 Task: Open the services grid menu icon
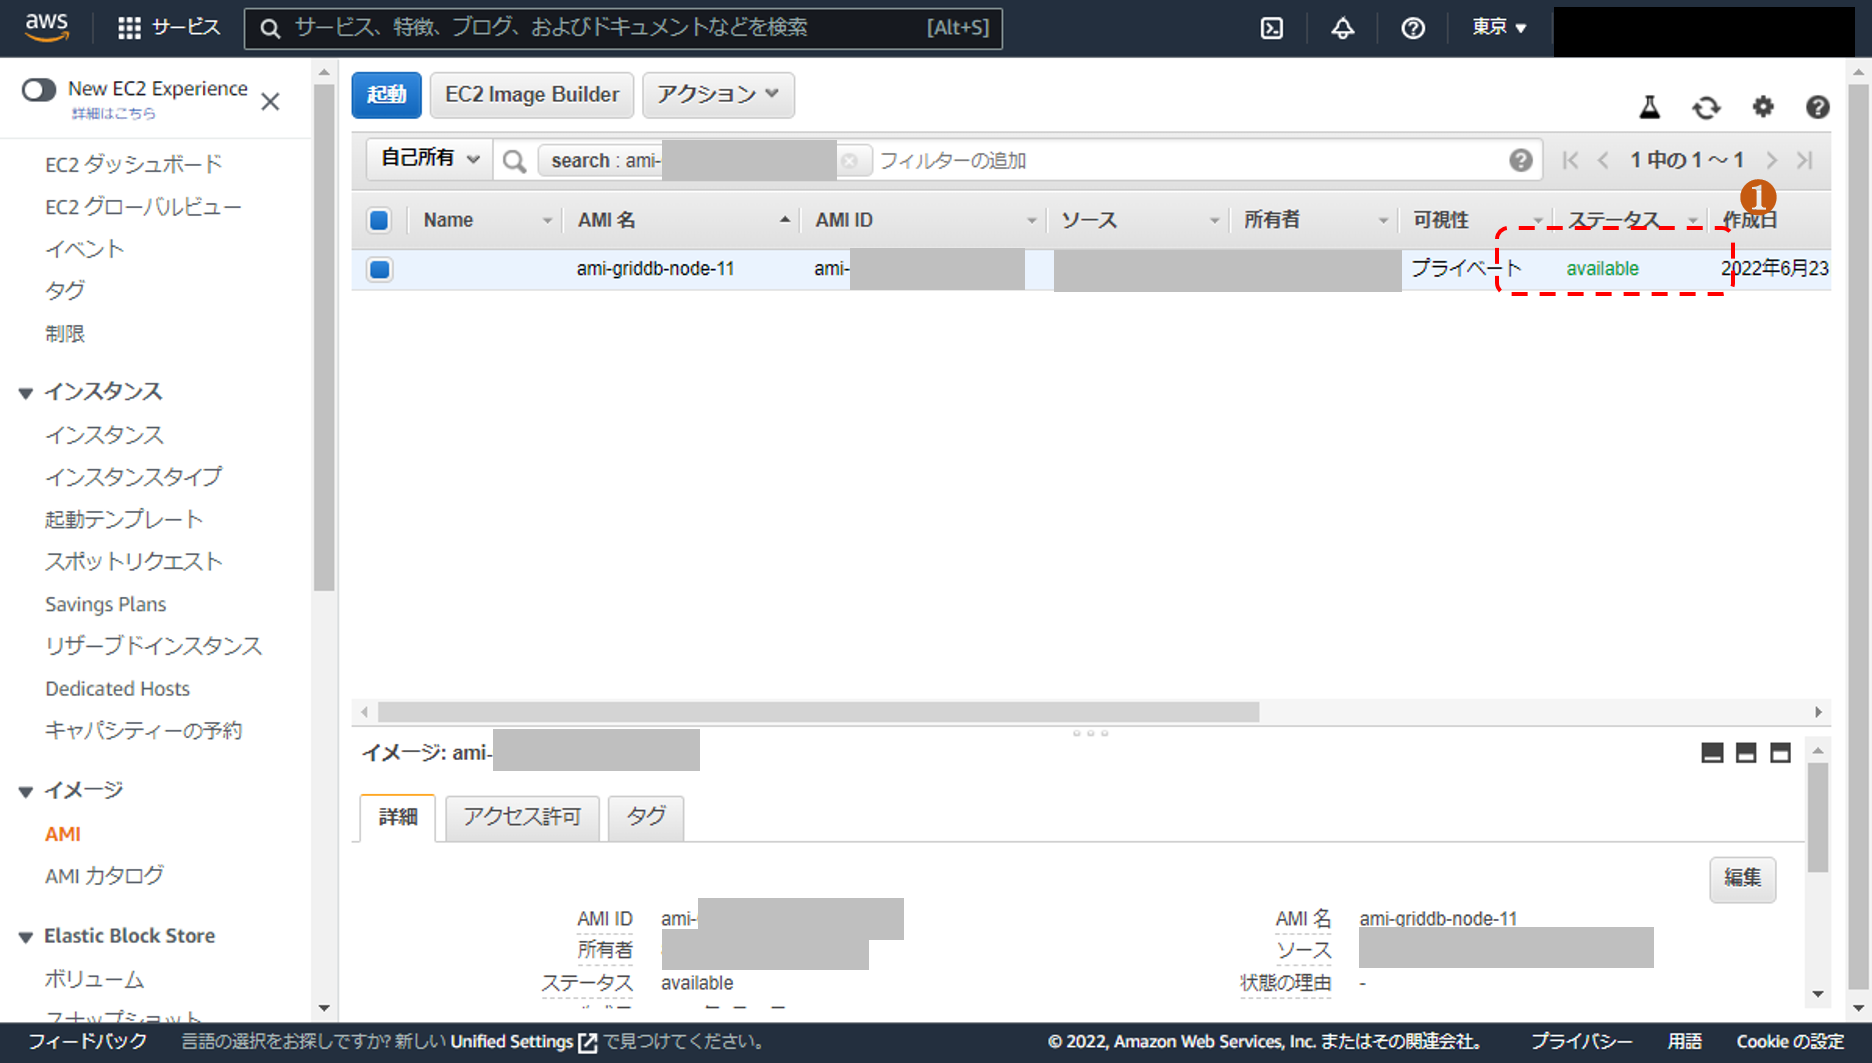click(x=129, y=28)
